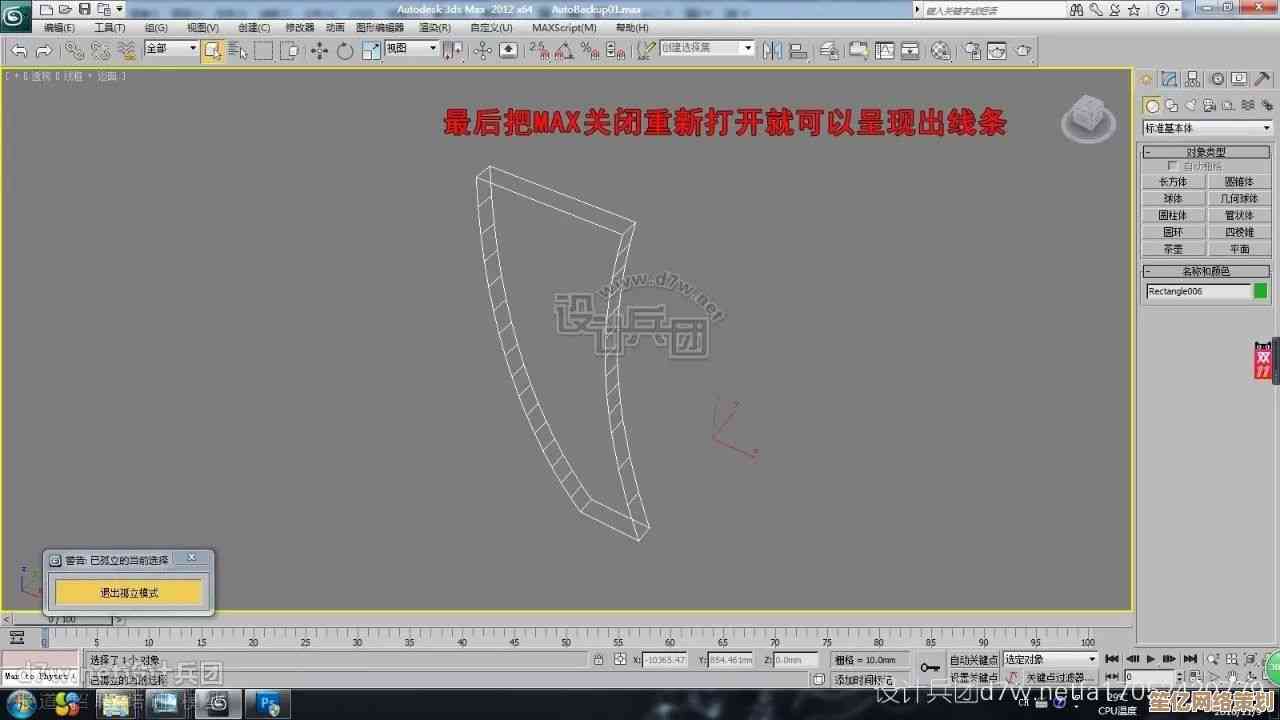The width and height of the screenshot is (1280, 720).
Task: Select the Select and Rotate tool
Action: coord(345,50)
